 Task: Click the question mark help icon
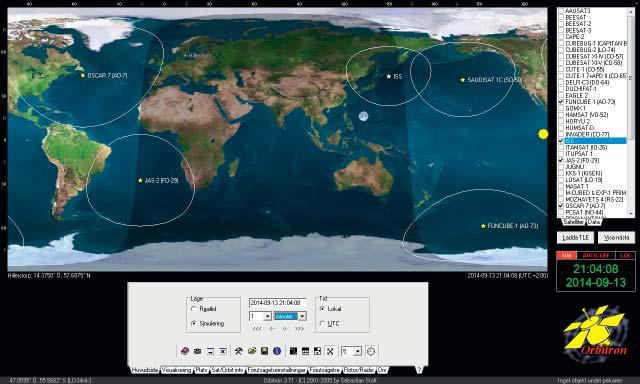pyautogui.click(x=419, y=370)
